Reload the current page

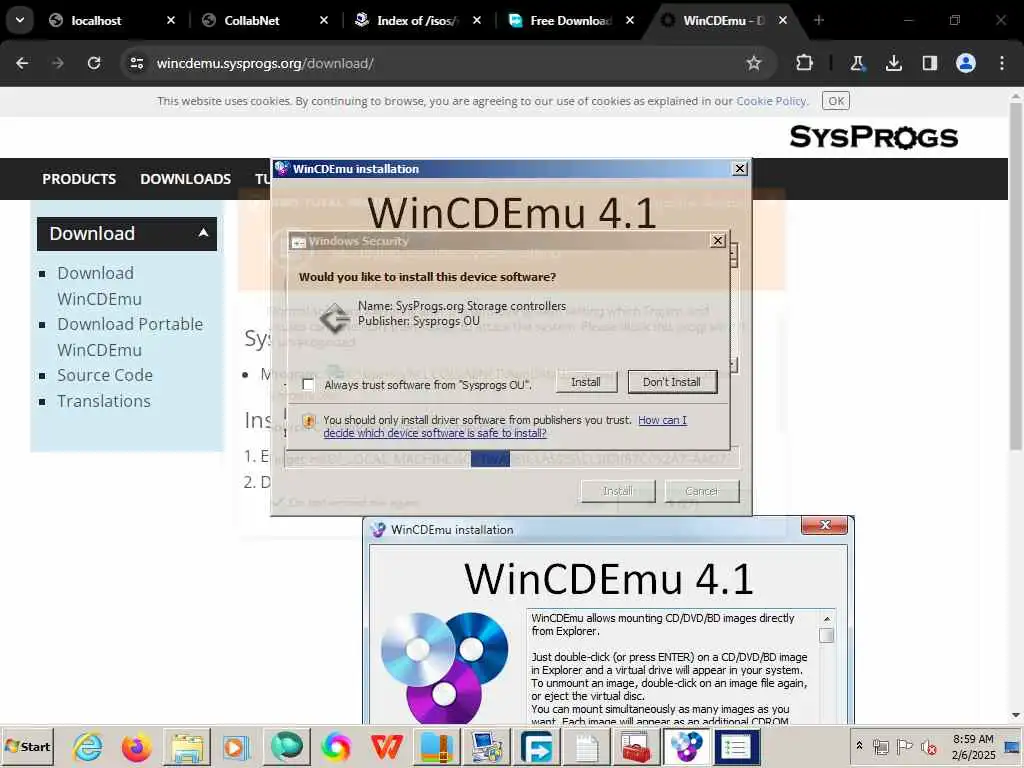(x=94, y=63)
